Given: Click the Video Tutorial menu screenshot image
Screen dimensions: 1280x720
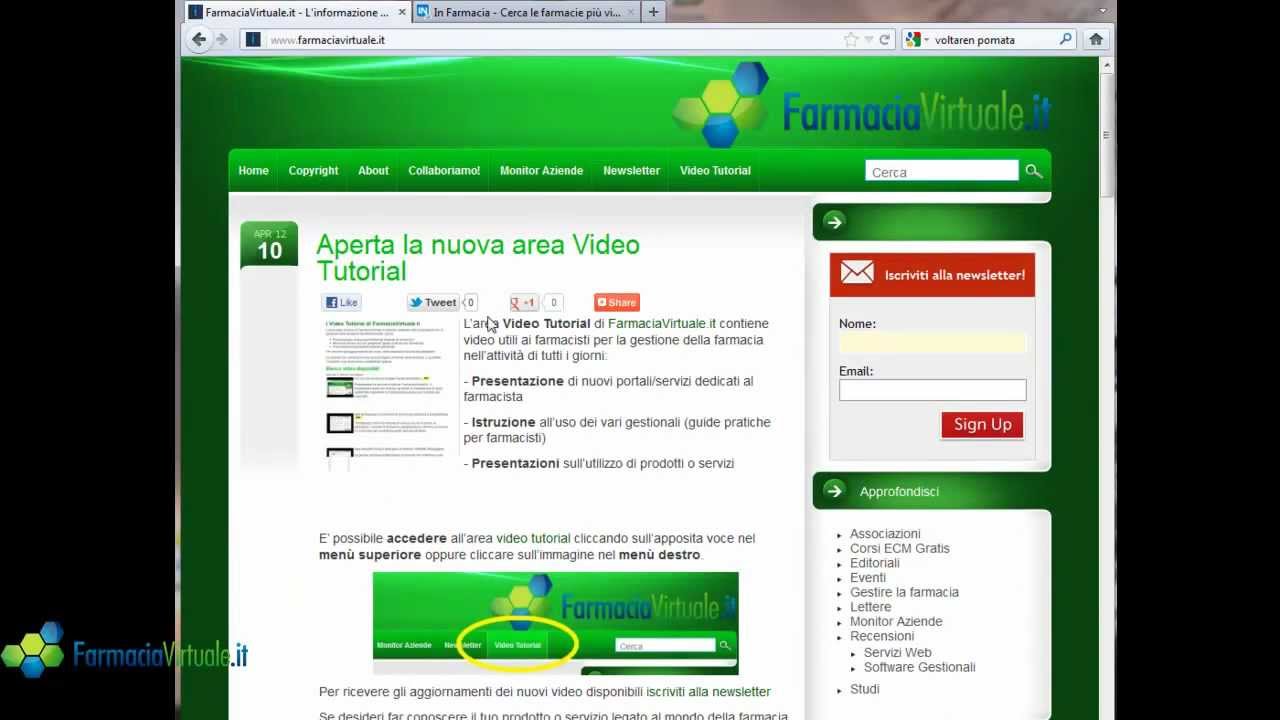Looking at the screenshot, I should coord(555,623).
